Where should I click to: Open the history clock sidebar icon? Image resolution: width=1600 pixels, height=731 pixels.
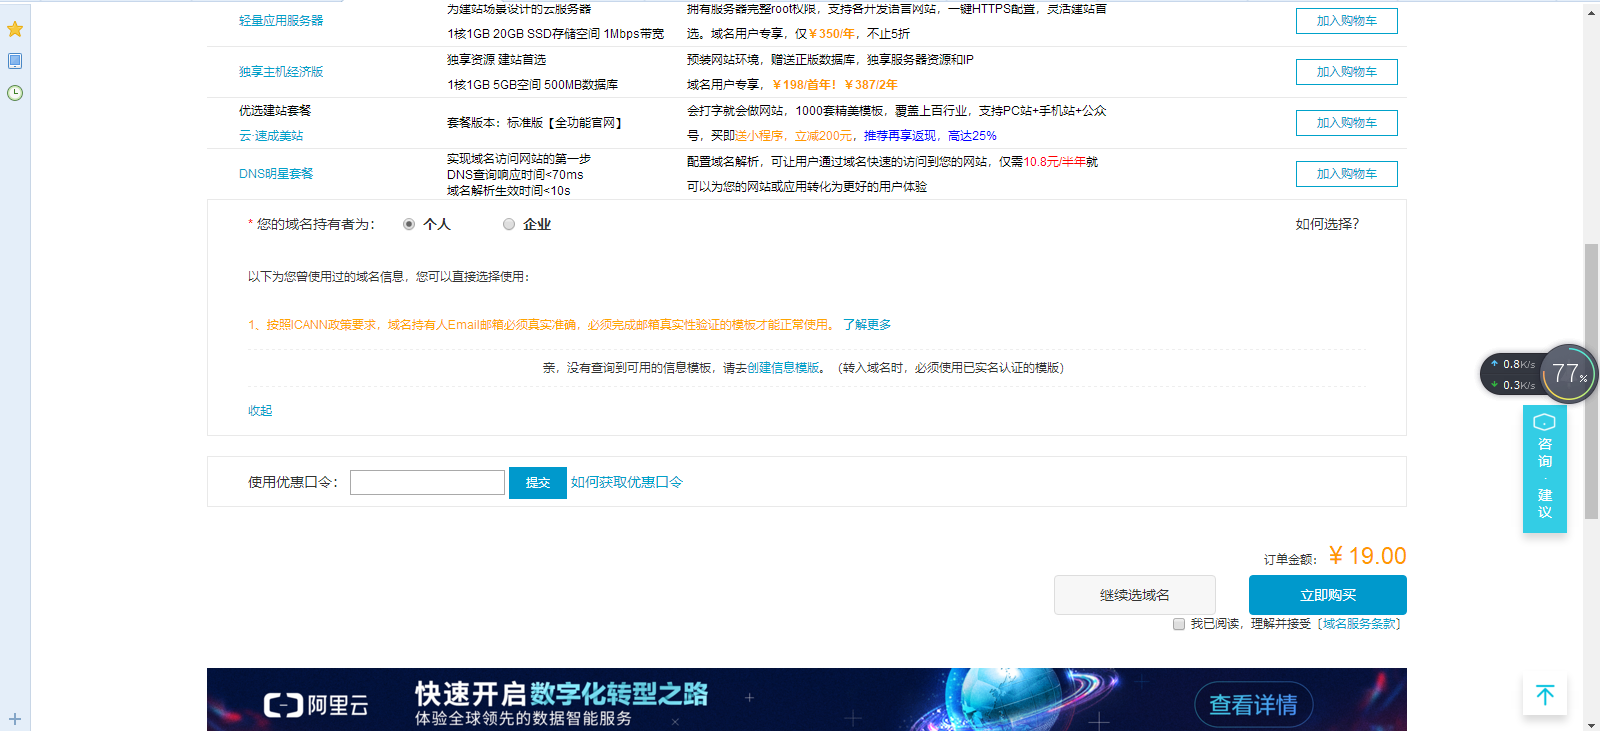(15, 93)
